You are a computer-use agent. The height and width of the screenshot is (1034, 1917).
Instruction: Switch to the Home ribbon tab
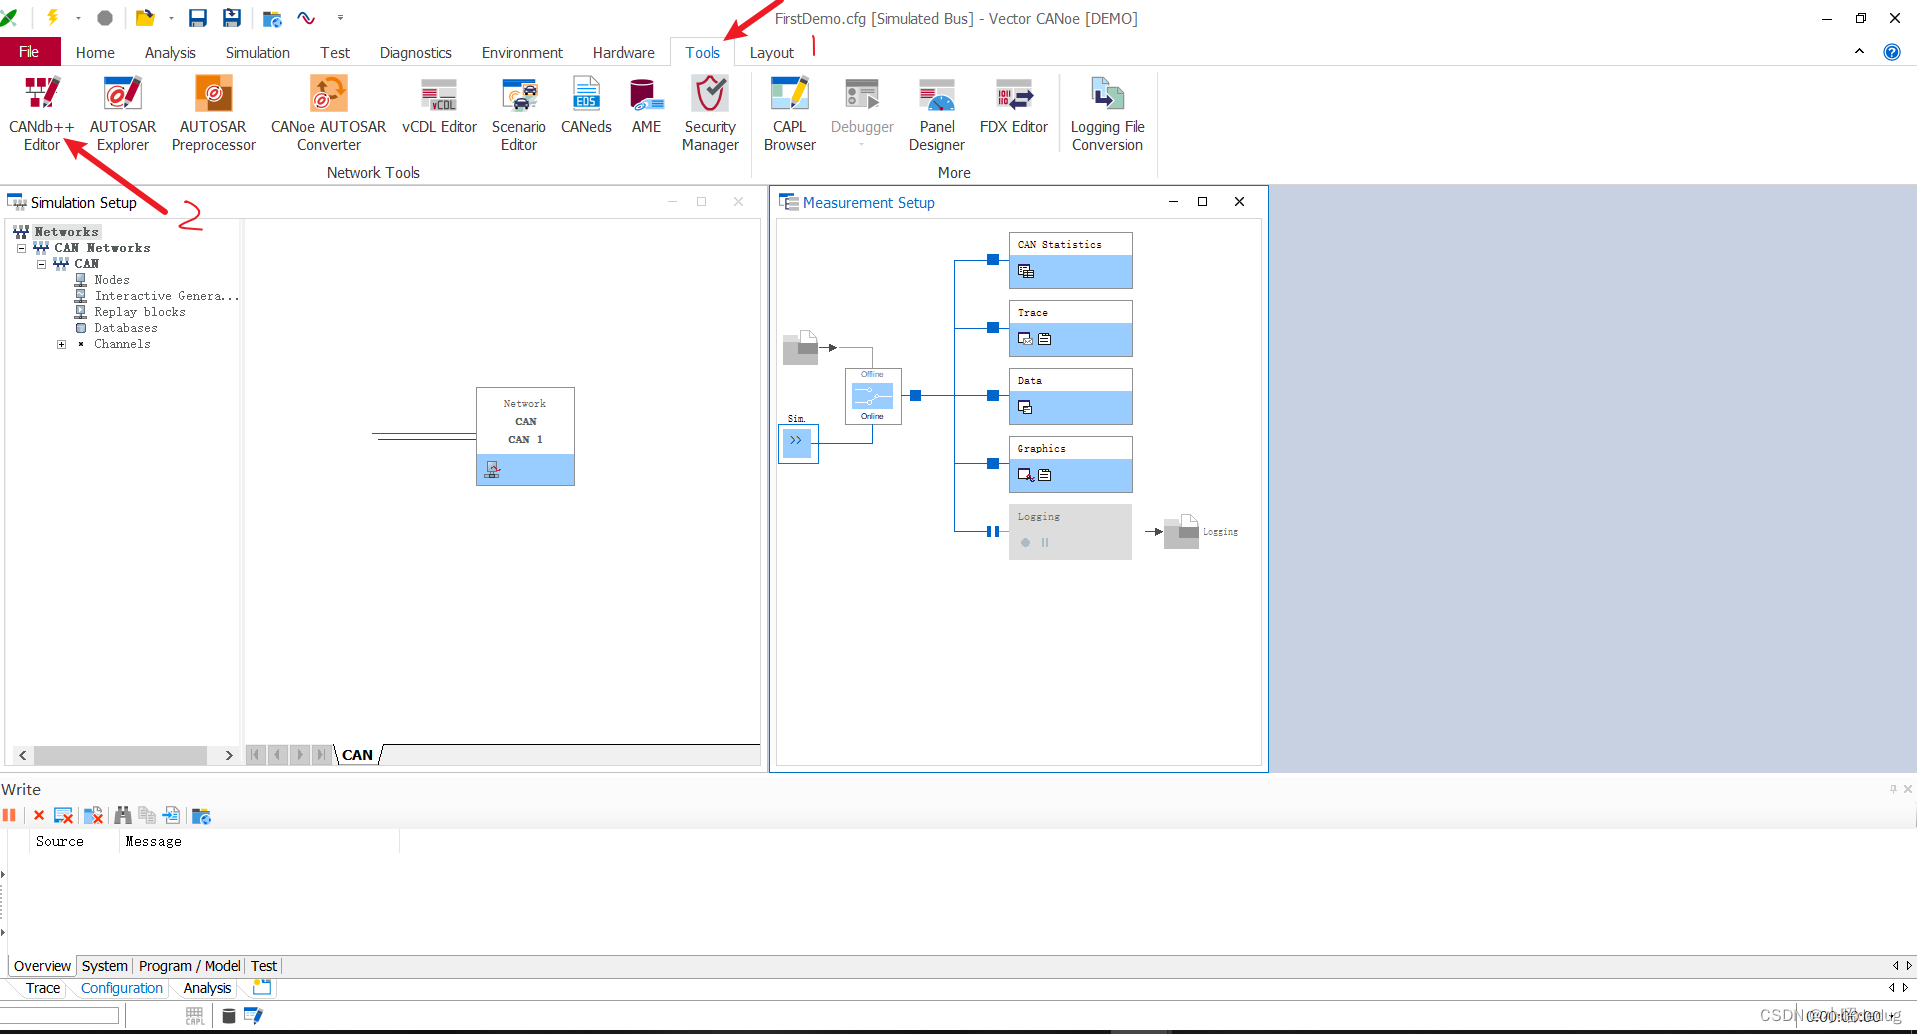coord(95,52)
